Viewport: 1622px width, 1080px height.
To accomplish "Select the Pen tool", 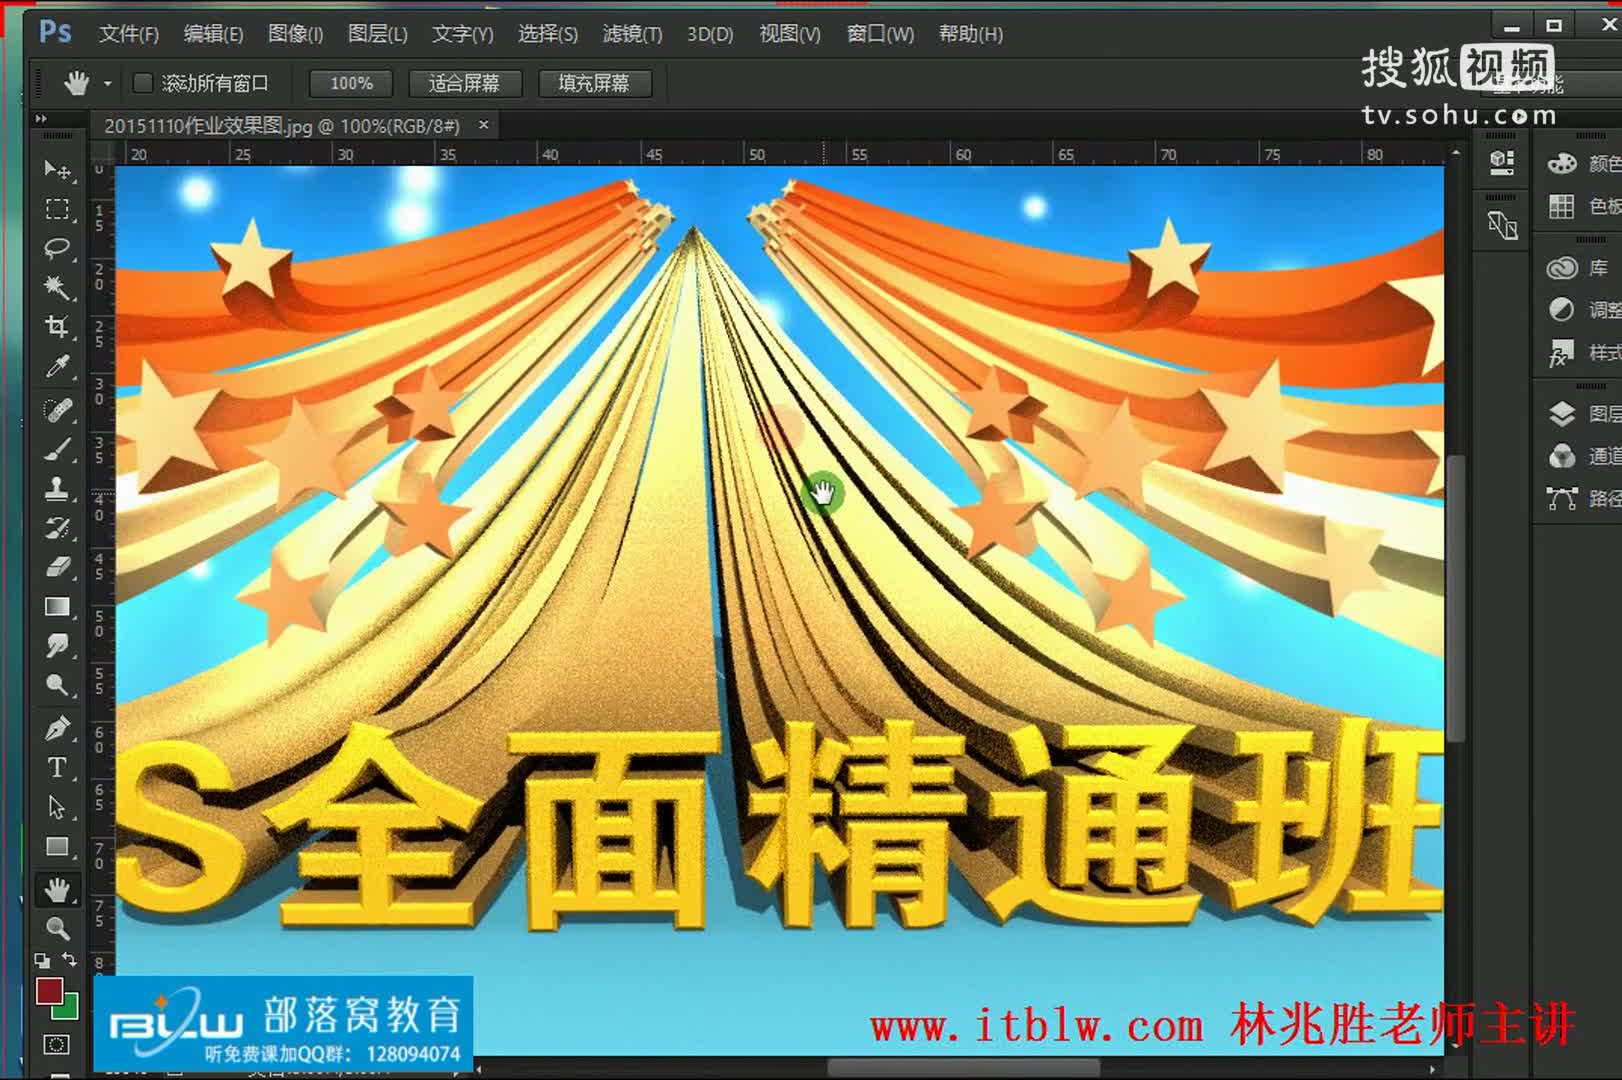I will (57, 728).
